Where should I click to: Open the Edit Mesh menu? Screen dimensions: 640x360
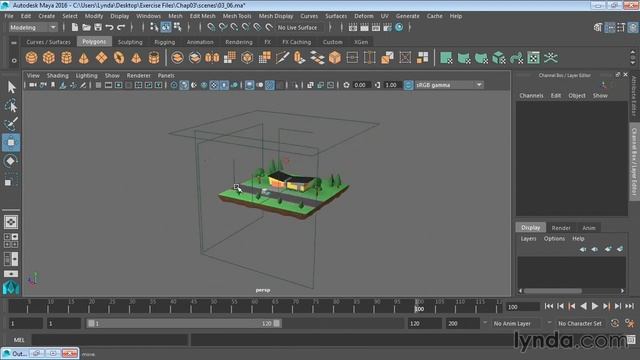click(x=202, y=16)
